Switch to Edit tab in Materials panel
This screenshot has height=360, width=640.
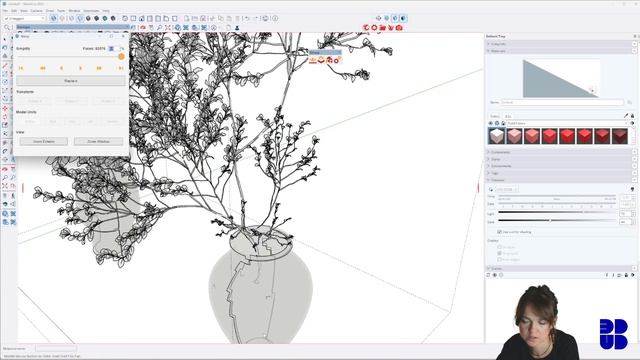508,116
